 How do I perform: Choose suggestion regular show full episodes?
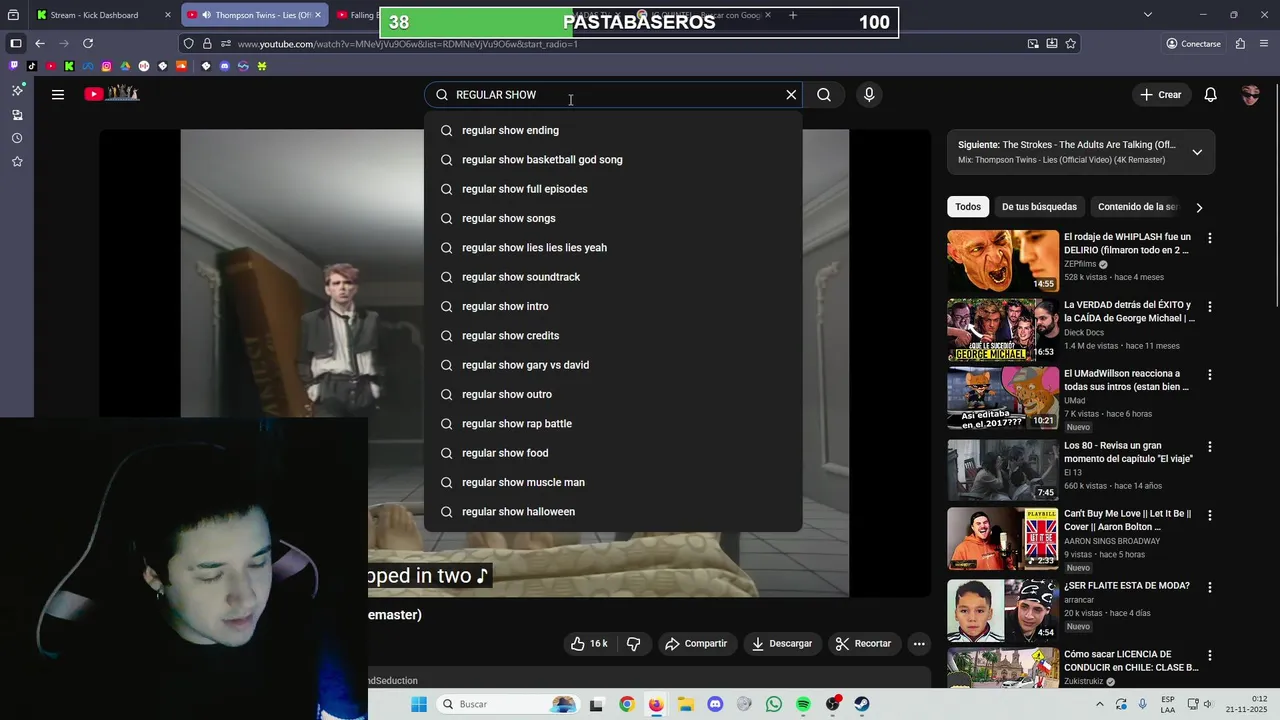click(613, 189)
